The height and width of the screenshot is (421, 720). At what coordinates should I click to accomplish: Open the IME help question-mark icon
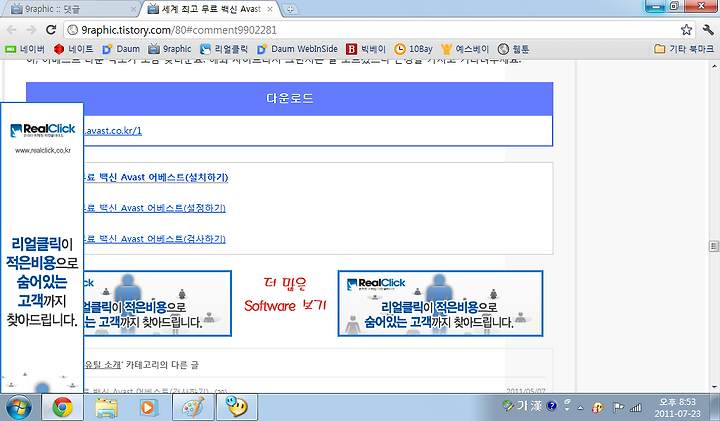(x=551, y=405)
